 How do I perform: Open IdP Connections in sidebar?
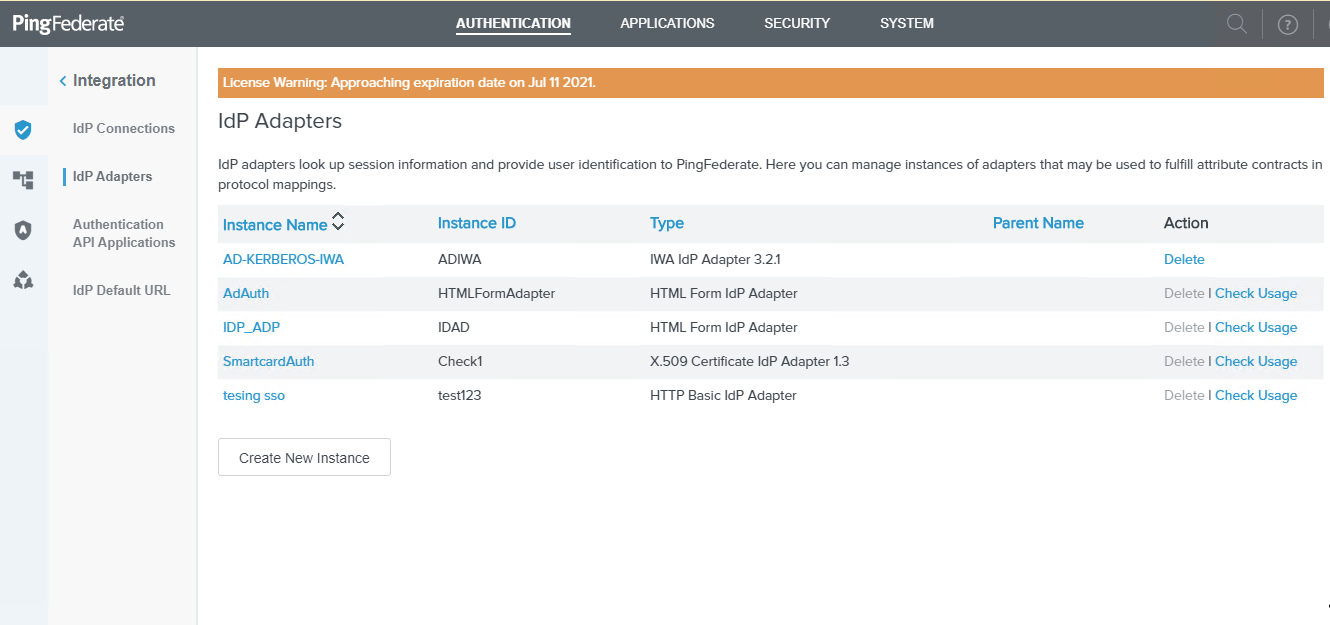click(124, 128)
